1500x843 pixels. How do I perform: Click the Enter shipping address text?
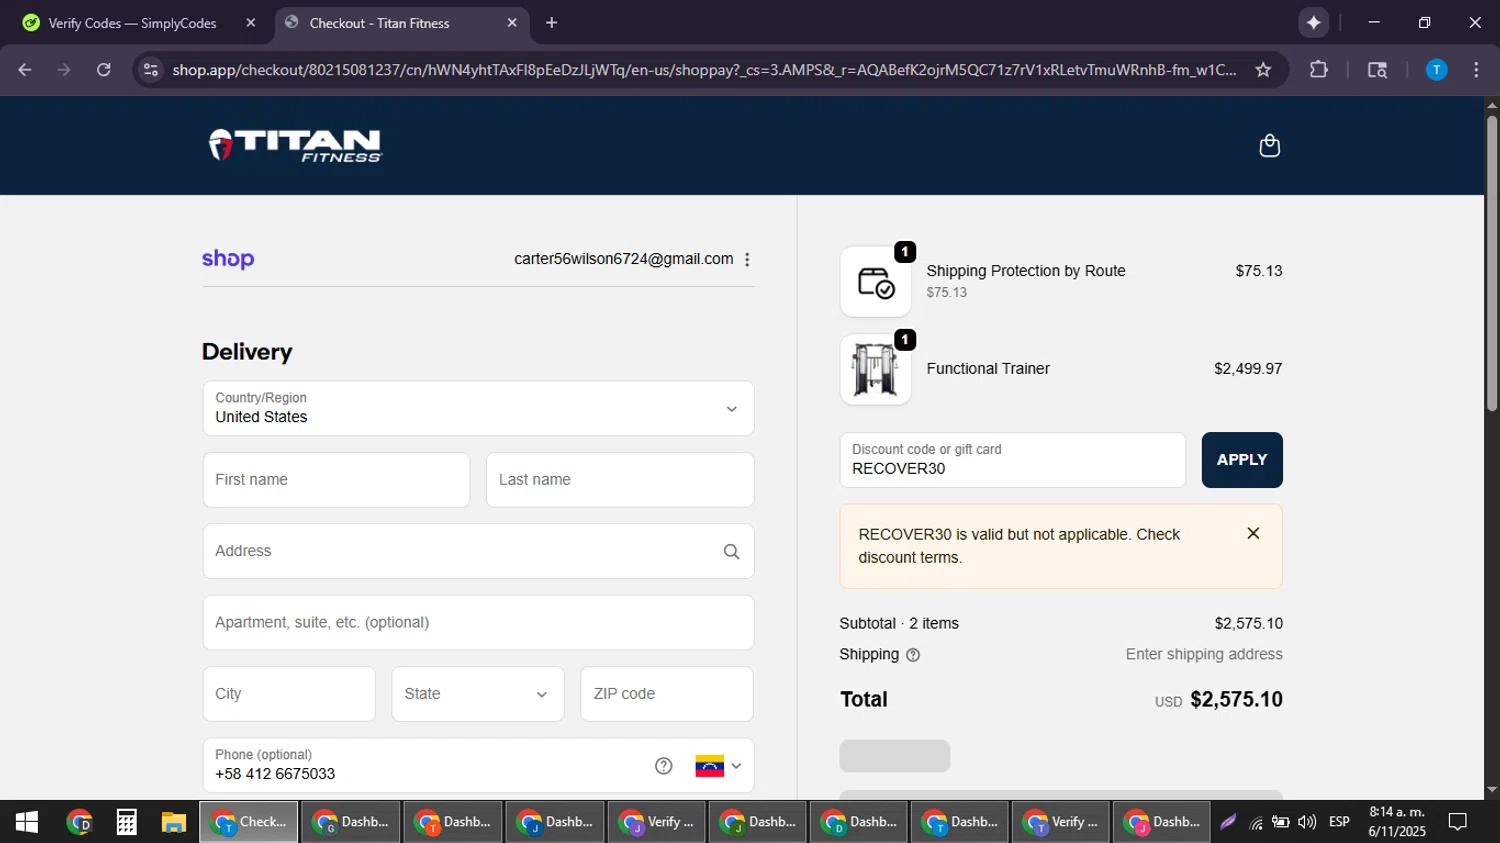click(x=1204, y=655)
